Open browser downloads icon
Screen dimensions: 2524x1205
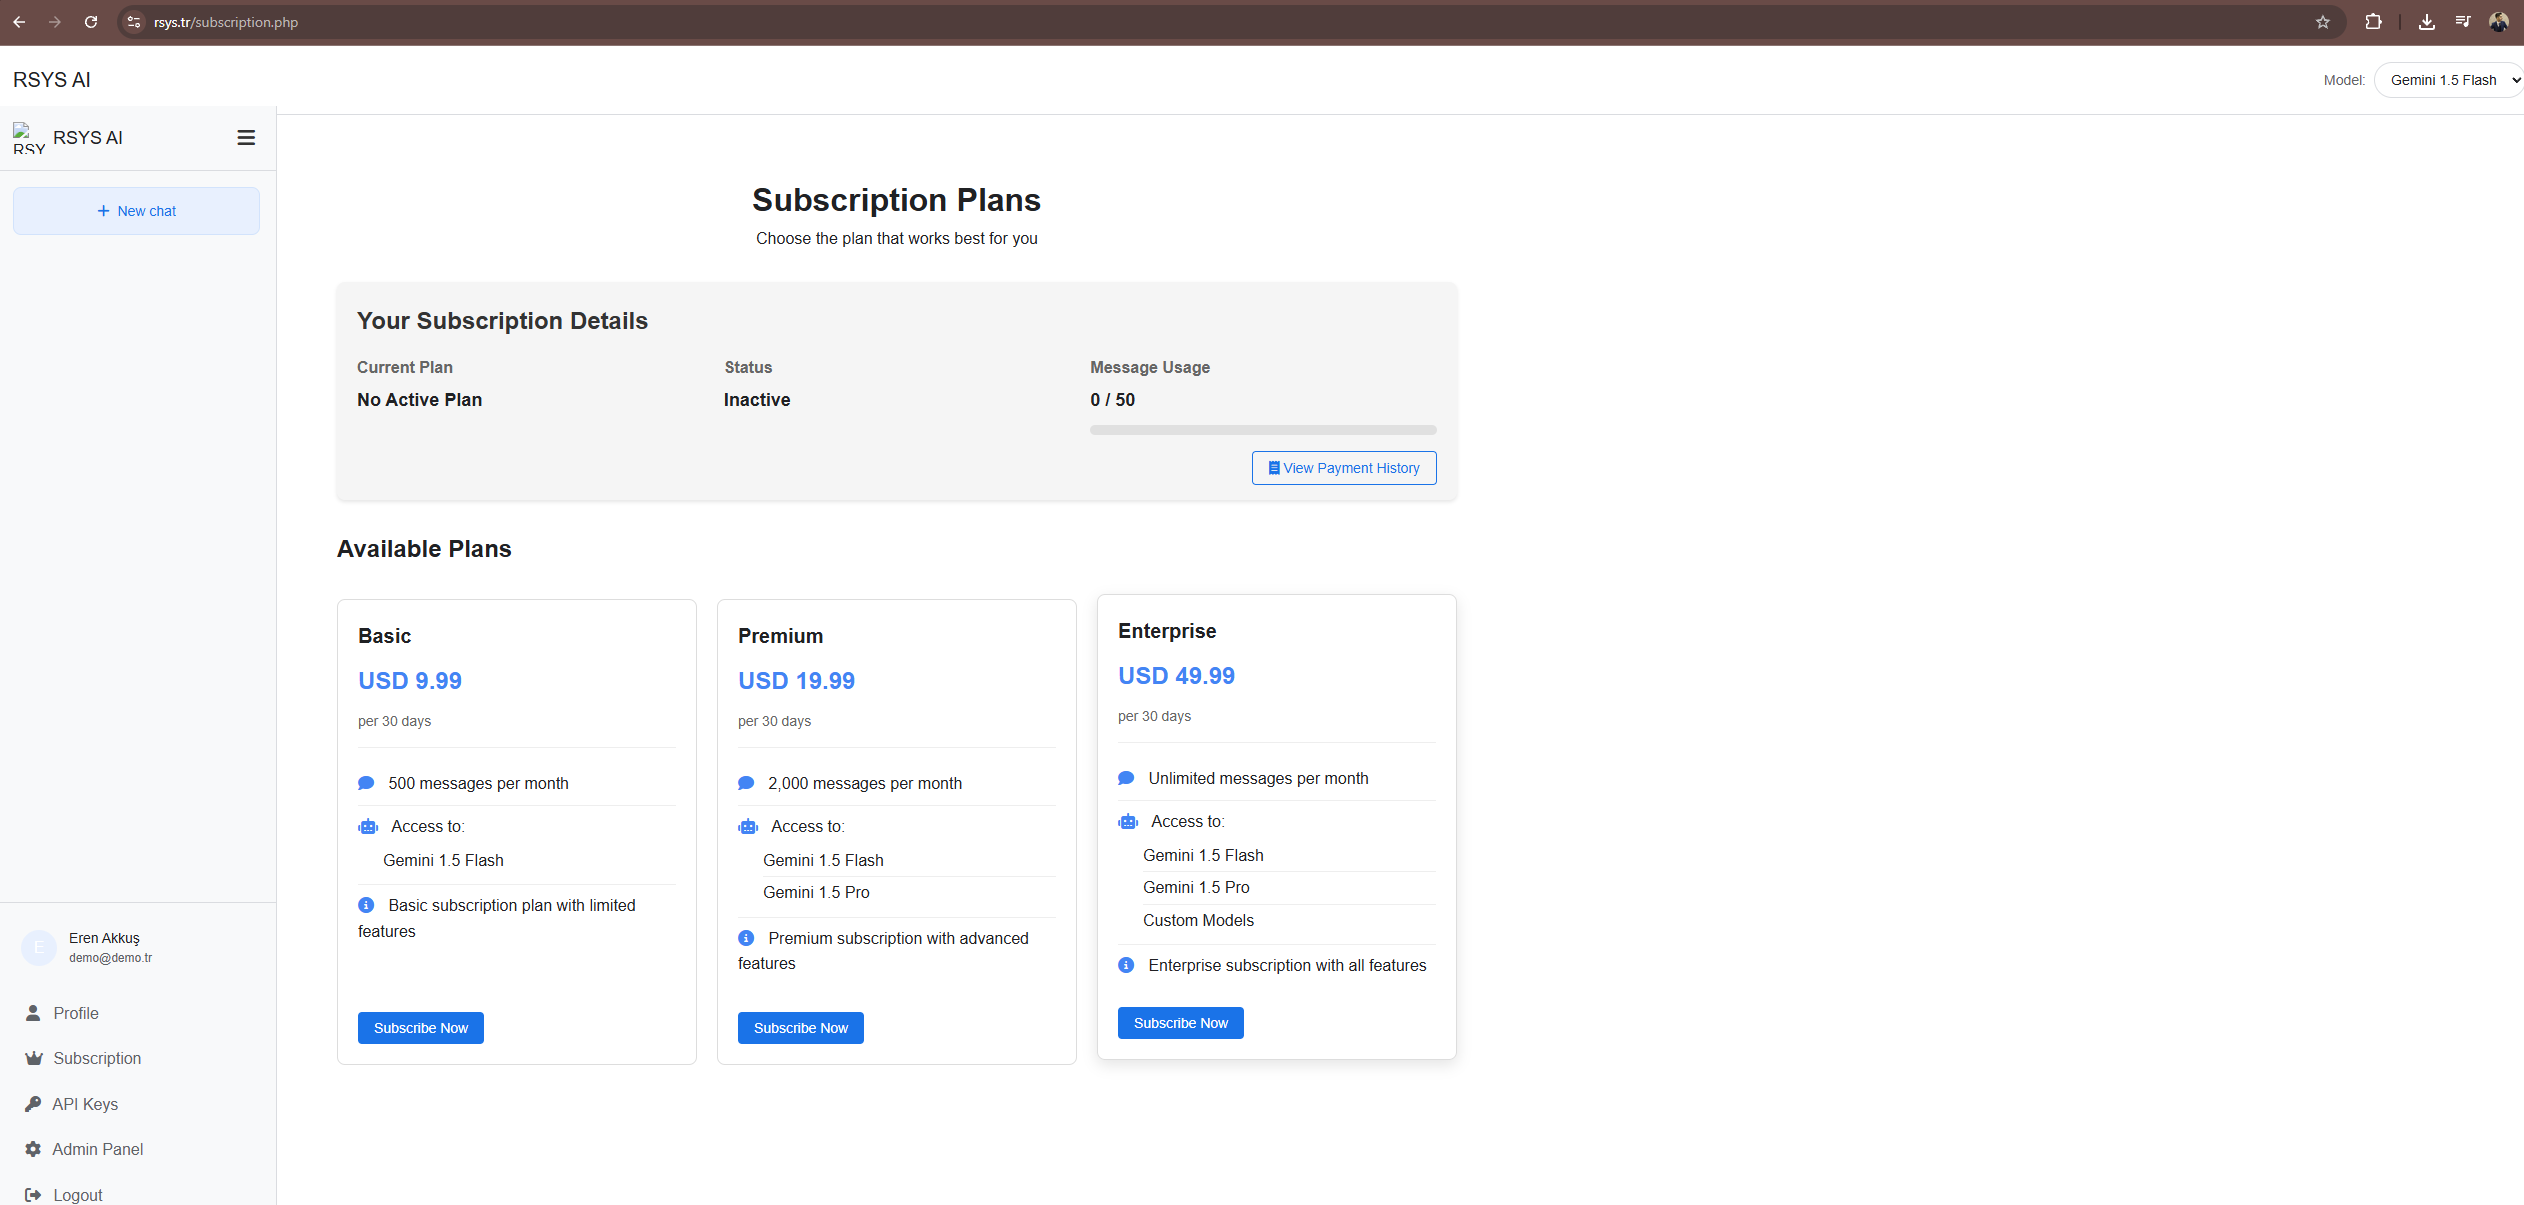click(2426, 22)
